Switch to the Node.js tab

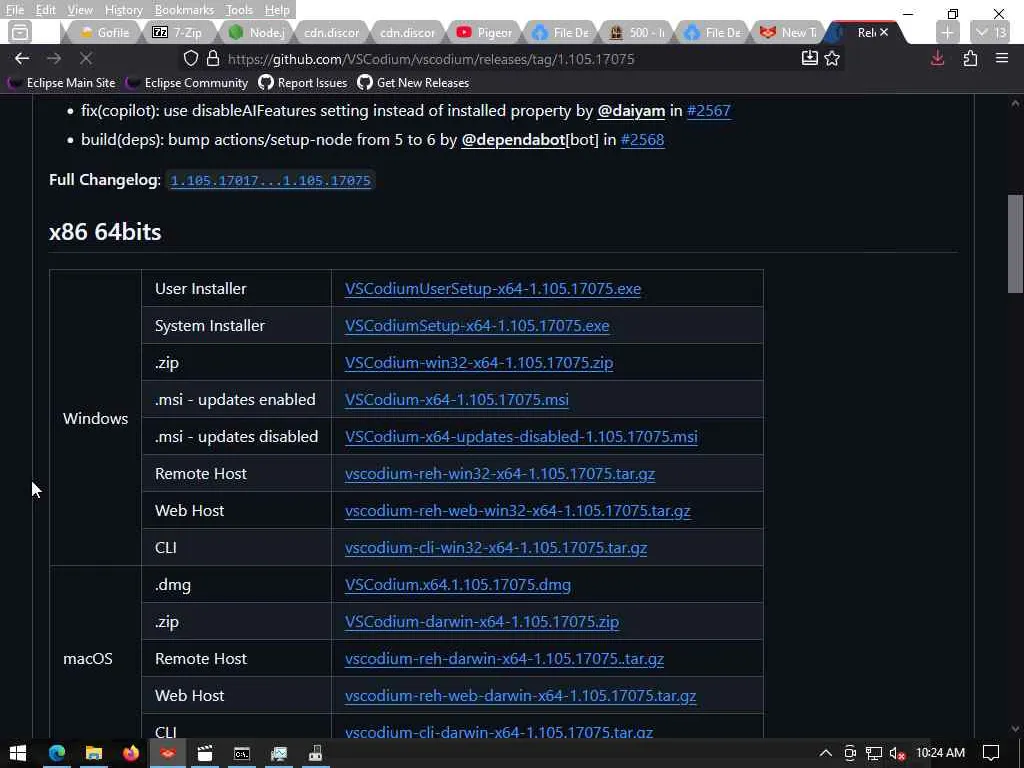coord(256,32)
